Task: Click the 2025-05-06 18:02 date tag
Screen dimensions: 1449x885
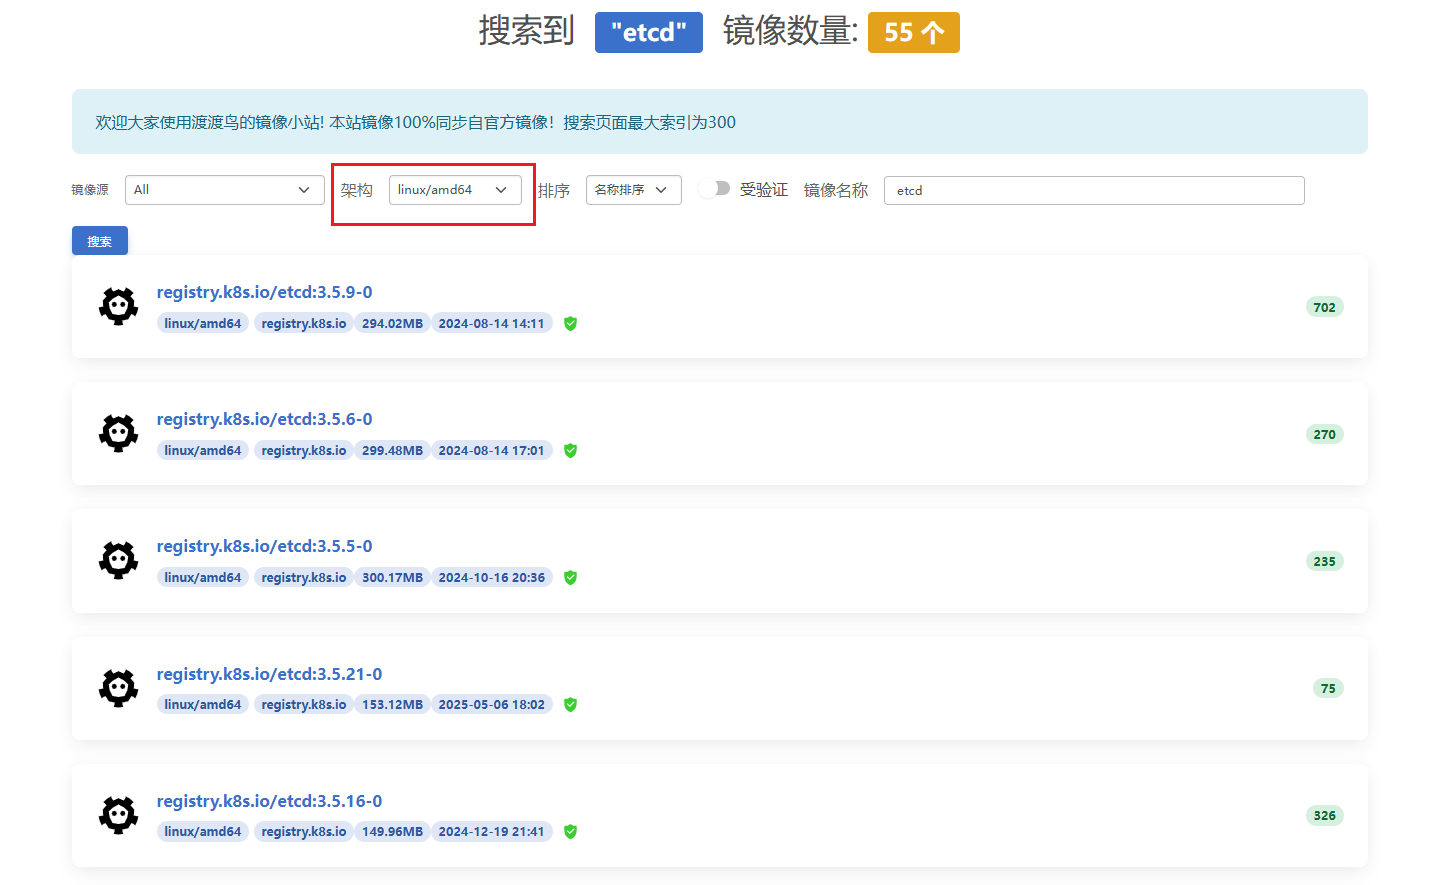Action: [x=492, y=704]
